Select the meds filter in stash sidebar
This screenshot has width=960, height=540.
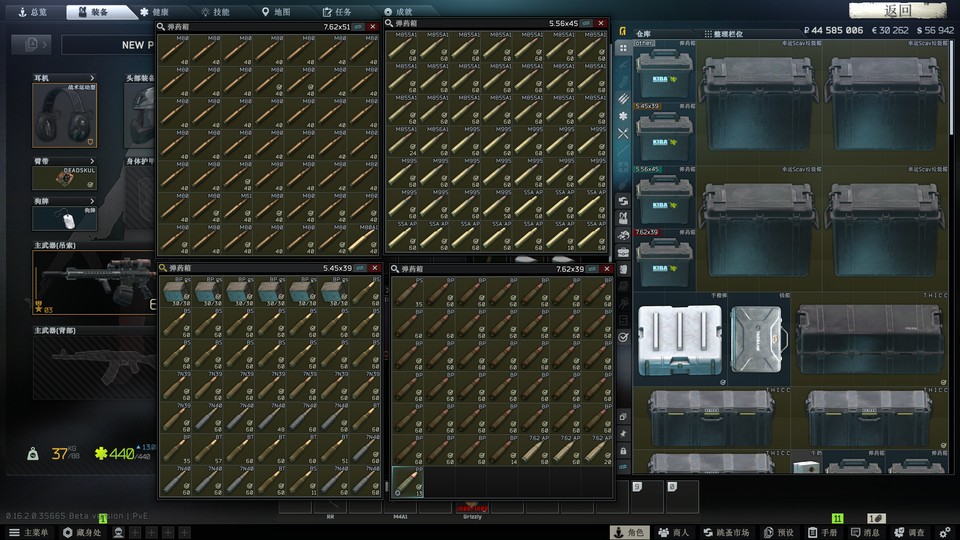[x=623, y=116]
